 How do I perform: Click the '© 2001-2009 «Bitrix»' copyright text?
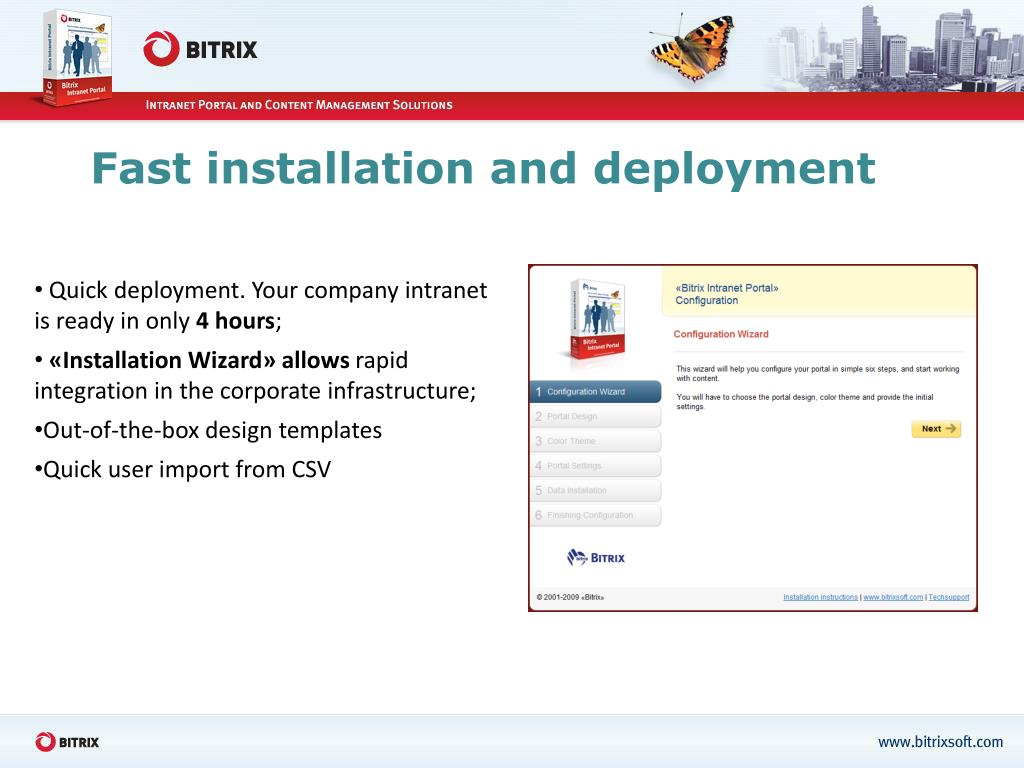[x=570, y=597]
